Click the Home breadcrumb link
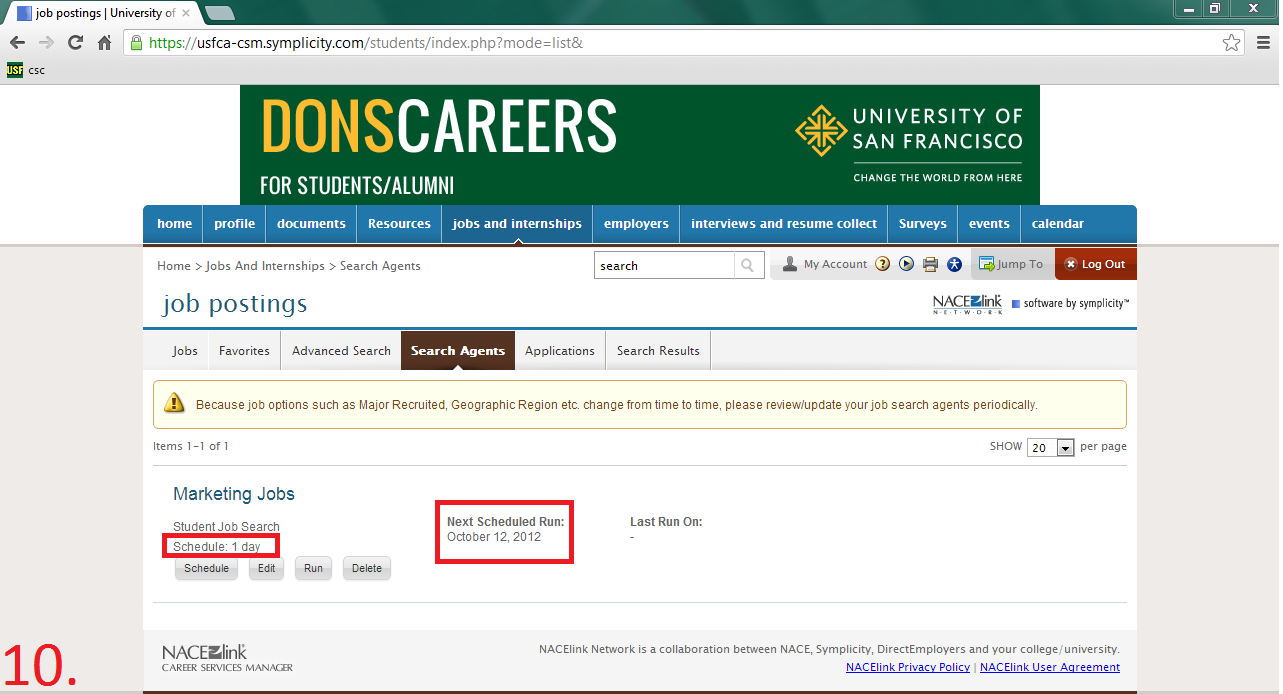 click(x=174, y=266)
